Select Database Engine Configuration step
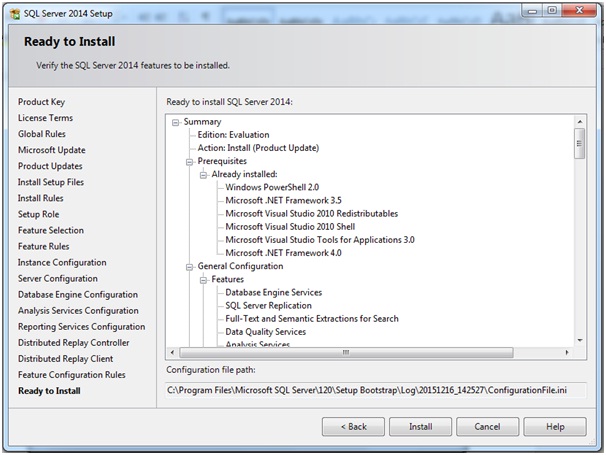The width and height of the screenshot is (606, 455). click(78, 295)
